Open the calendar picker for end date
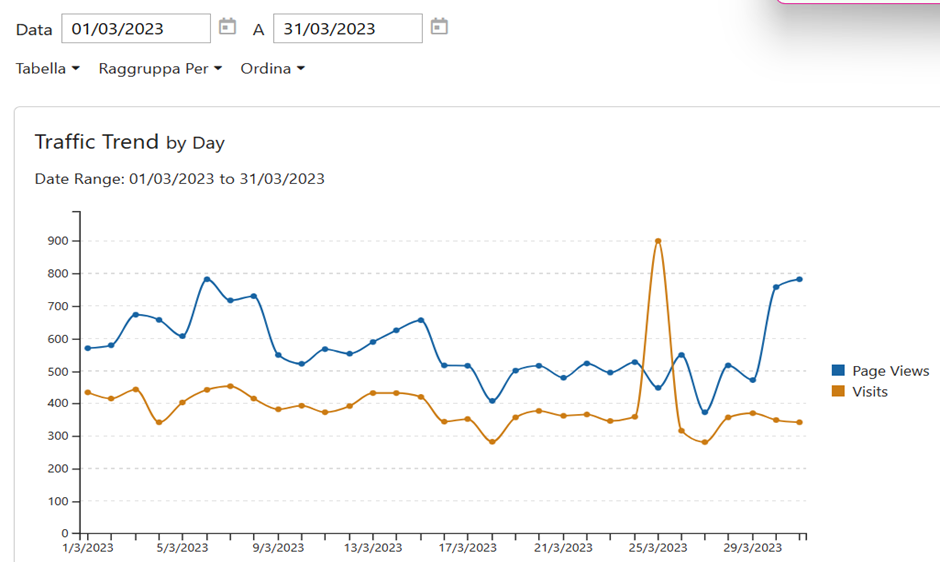This screenshot has width=940, height=562. [439, 27]
